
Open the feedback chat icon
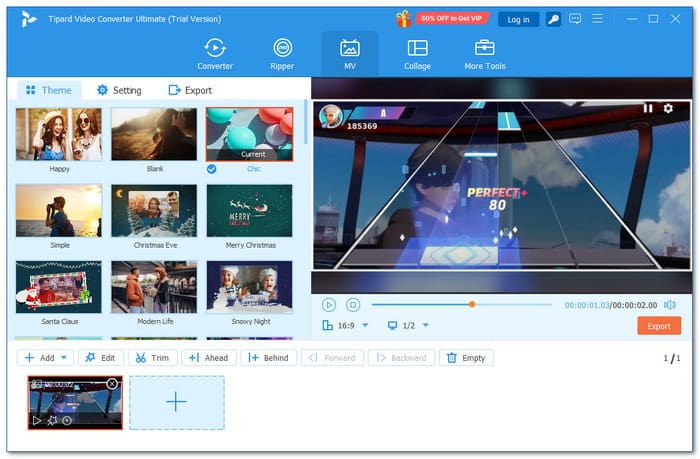pos(575,19)
